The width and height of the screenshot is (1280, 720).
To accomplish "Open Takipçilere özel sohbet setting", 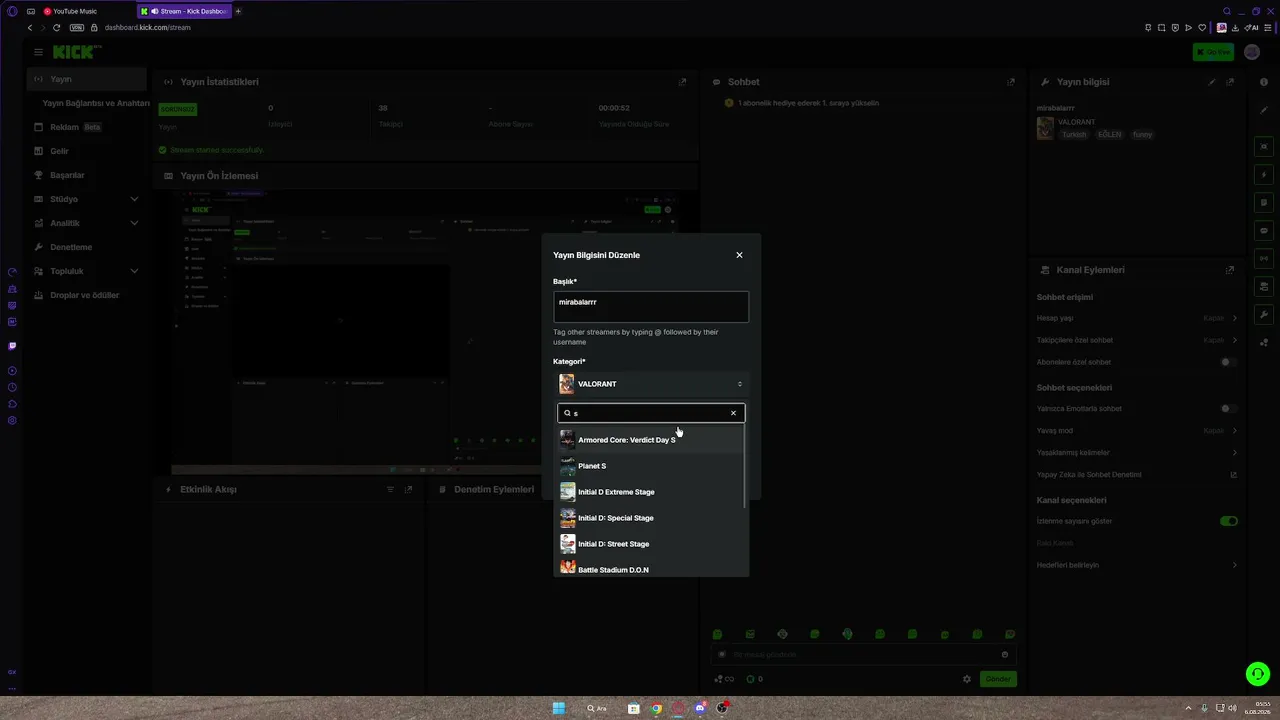I will (x=1137, y=340).
